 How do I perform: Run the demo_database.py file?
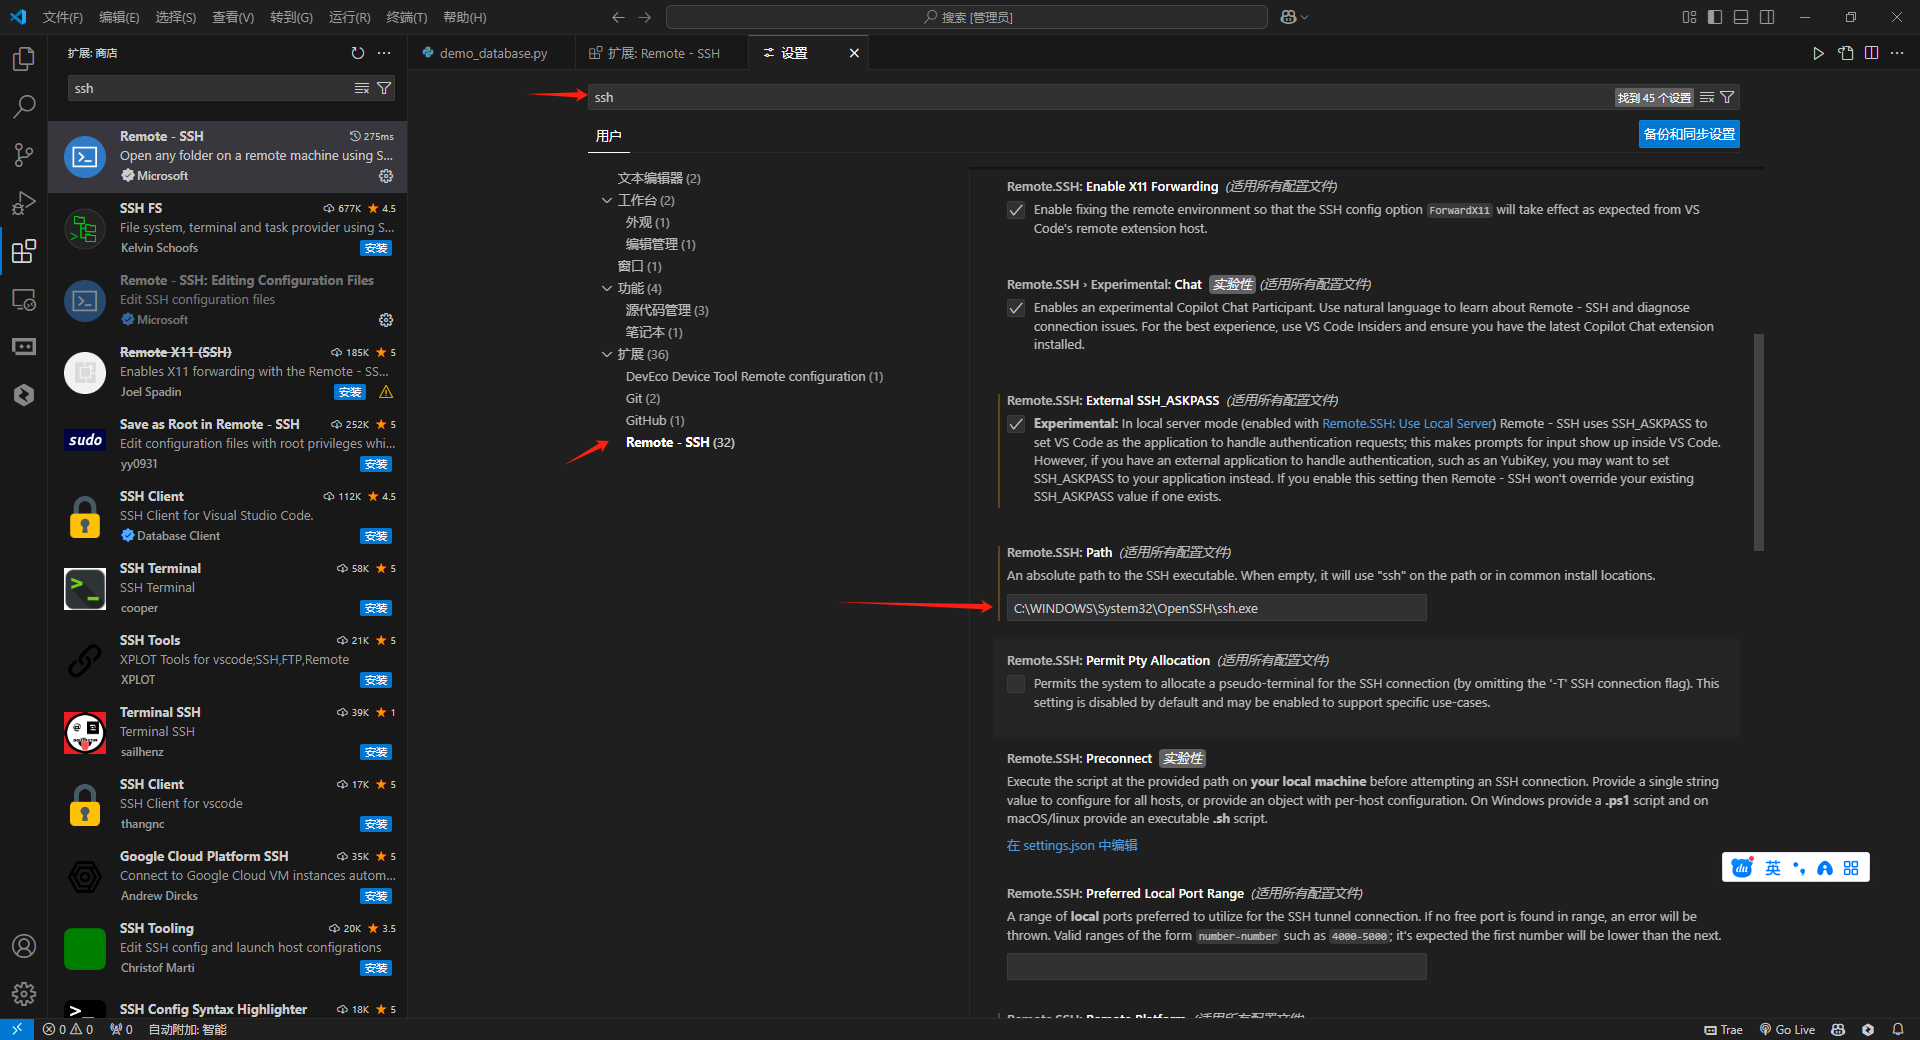coord(1818,53)
